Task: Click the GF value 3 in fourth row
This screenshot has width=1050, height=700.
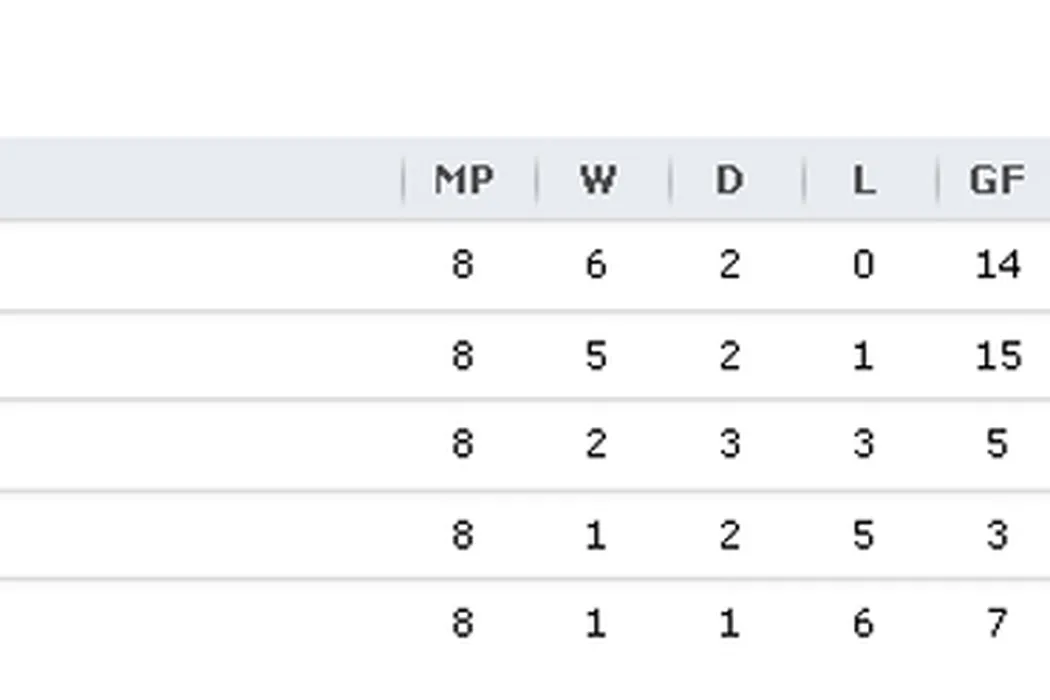Action: [x=997, y=535]
